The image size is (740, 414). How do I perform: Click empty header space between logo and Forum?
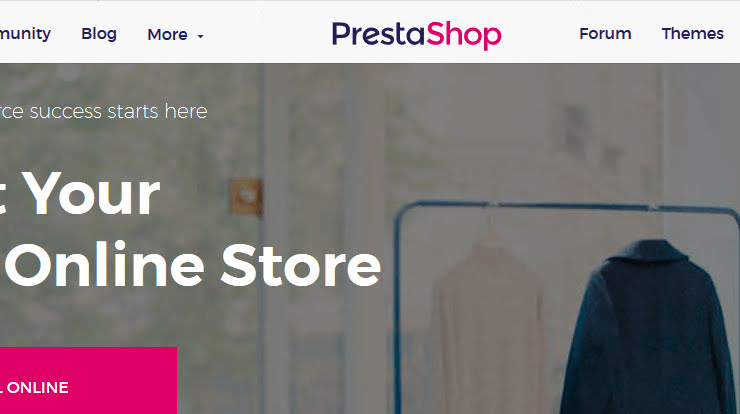540,34
